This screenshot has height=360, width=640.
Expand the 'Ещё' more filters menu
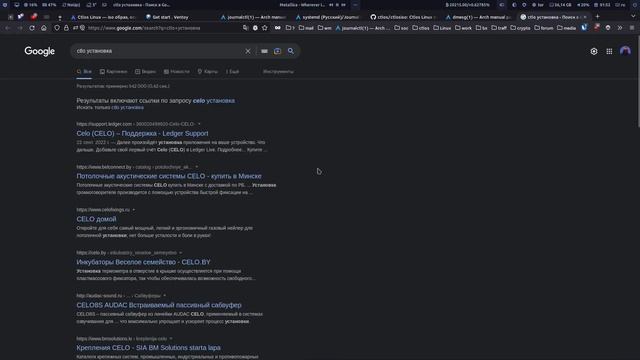tap(233, 71)
